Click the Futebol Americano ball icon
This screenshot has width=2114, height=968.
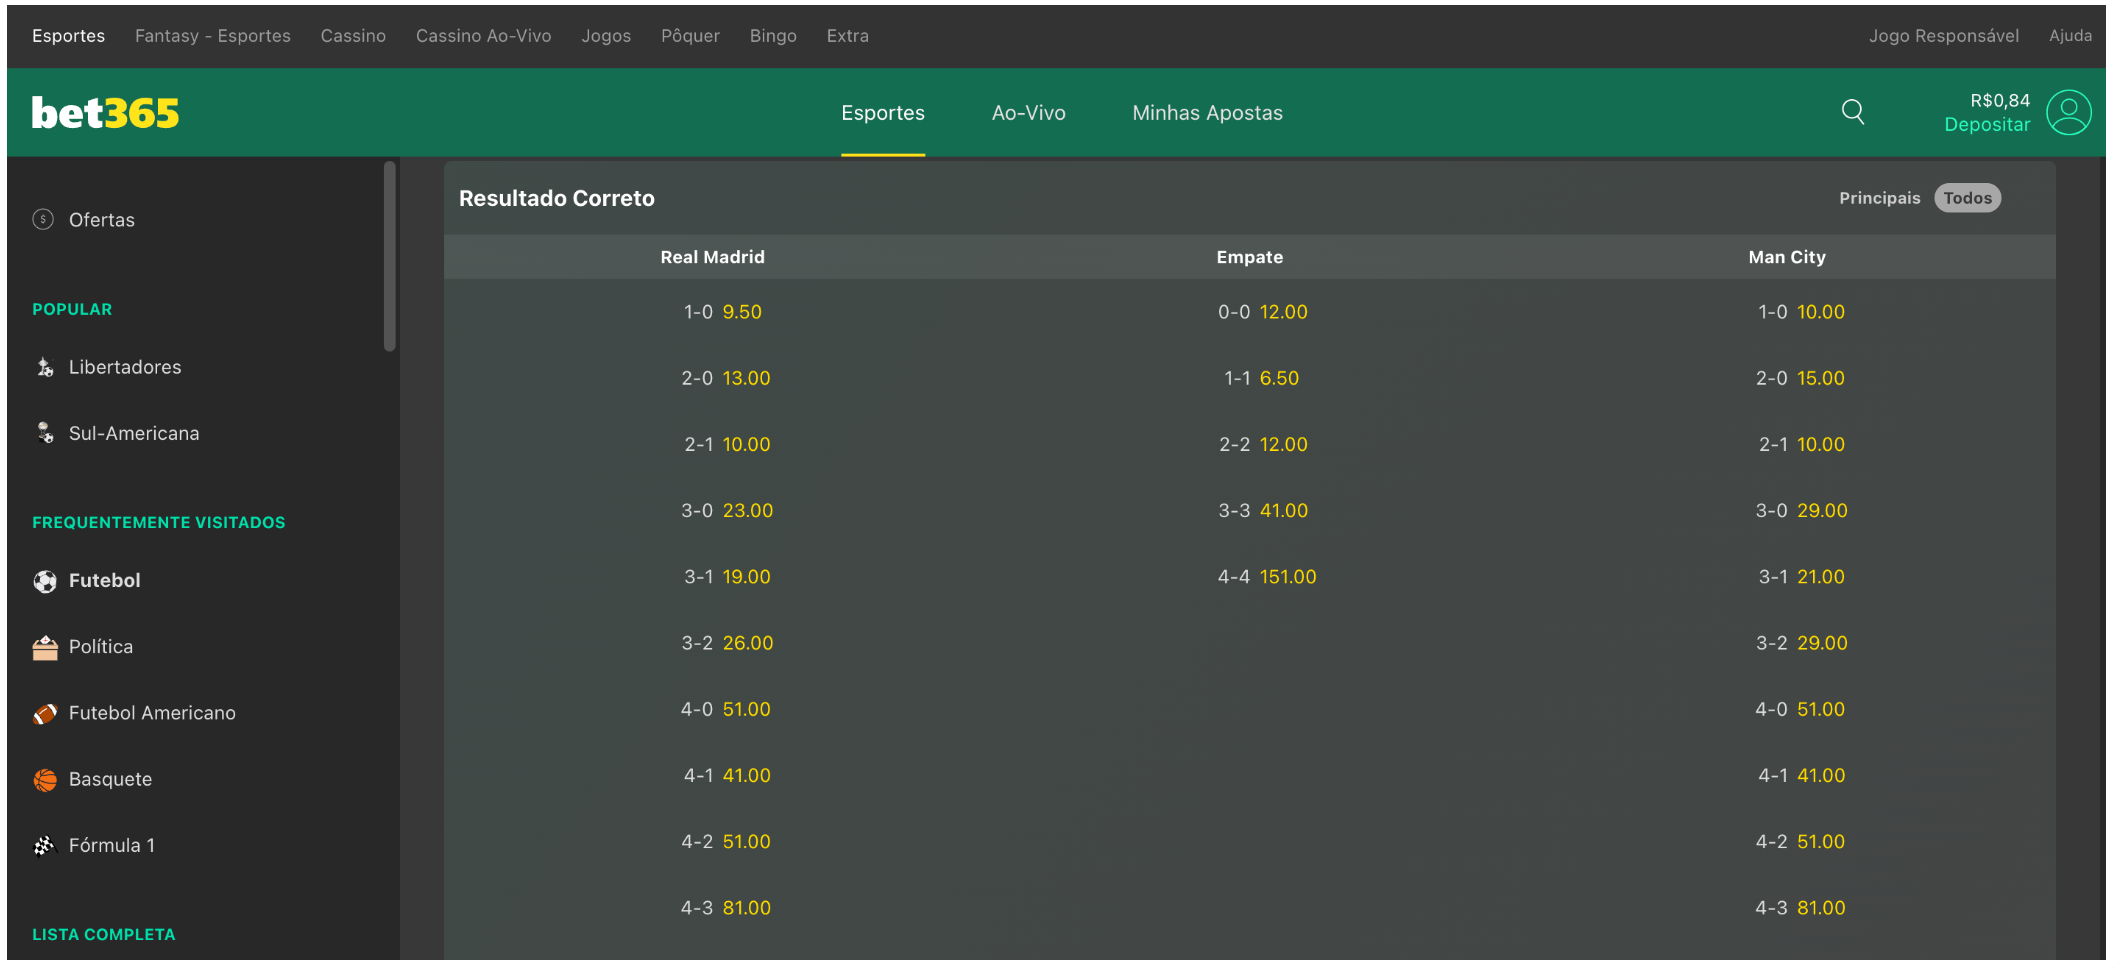click(x=45, y=714)
